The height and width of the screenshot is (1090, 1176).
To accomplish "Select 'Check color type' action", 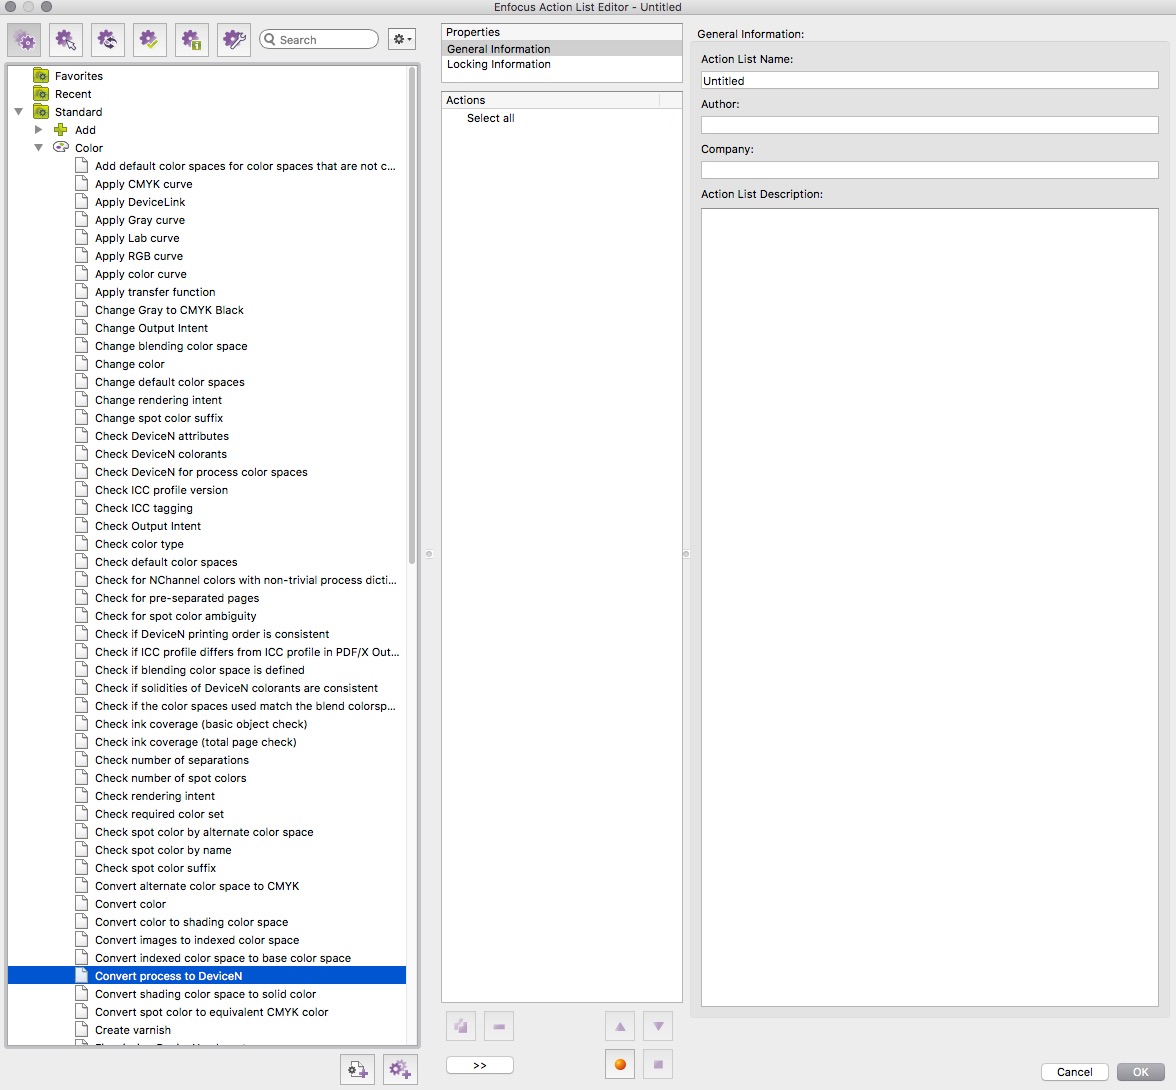I will [139, 544].
